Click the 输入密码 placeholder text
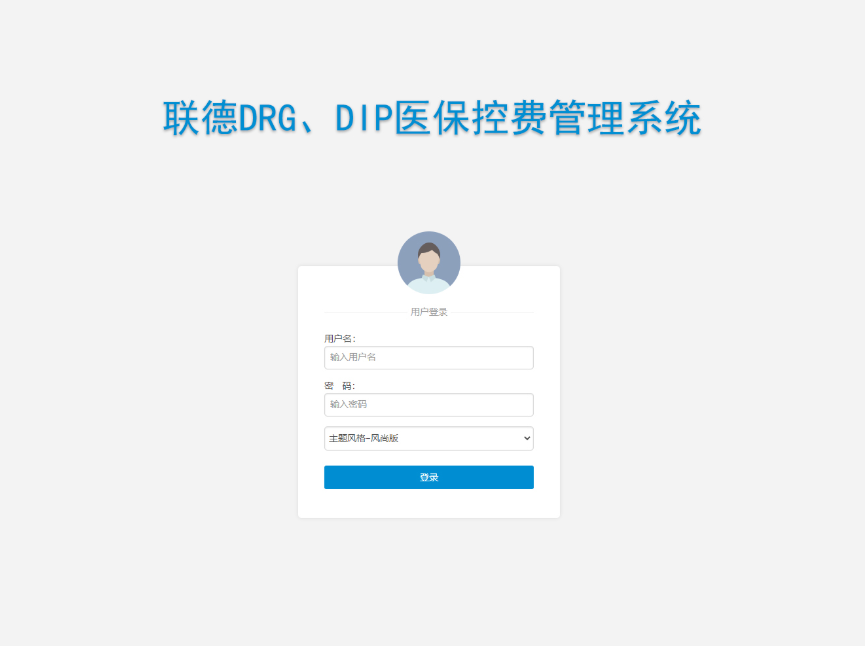The width and height of the screenshot is (865, 646). tap(348, 404)
